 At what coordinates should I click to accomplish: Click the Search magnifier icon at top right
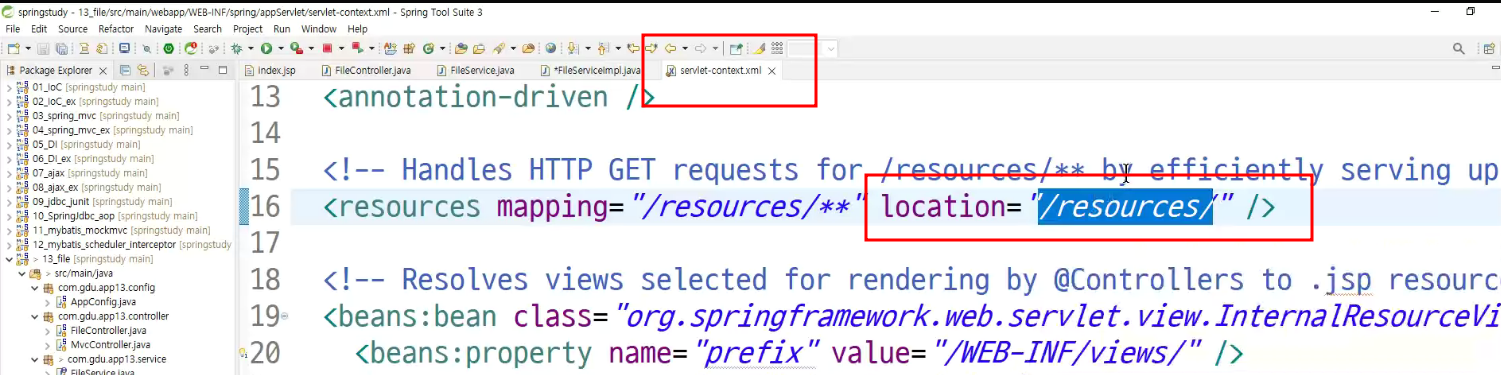coord(1459,48)
